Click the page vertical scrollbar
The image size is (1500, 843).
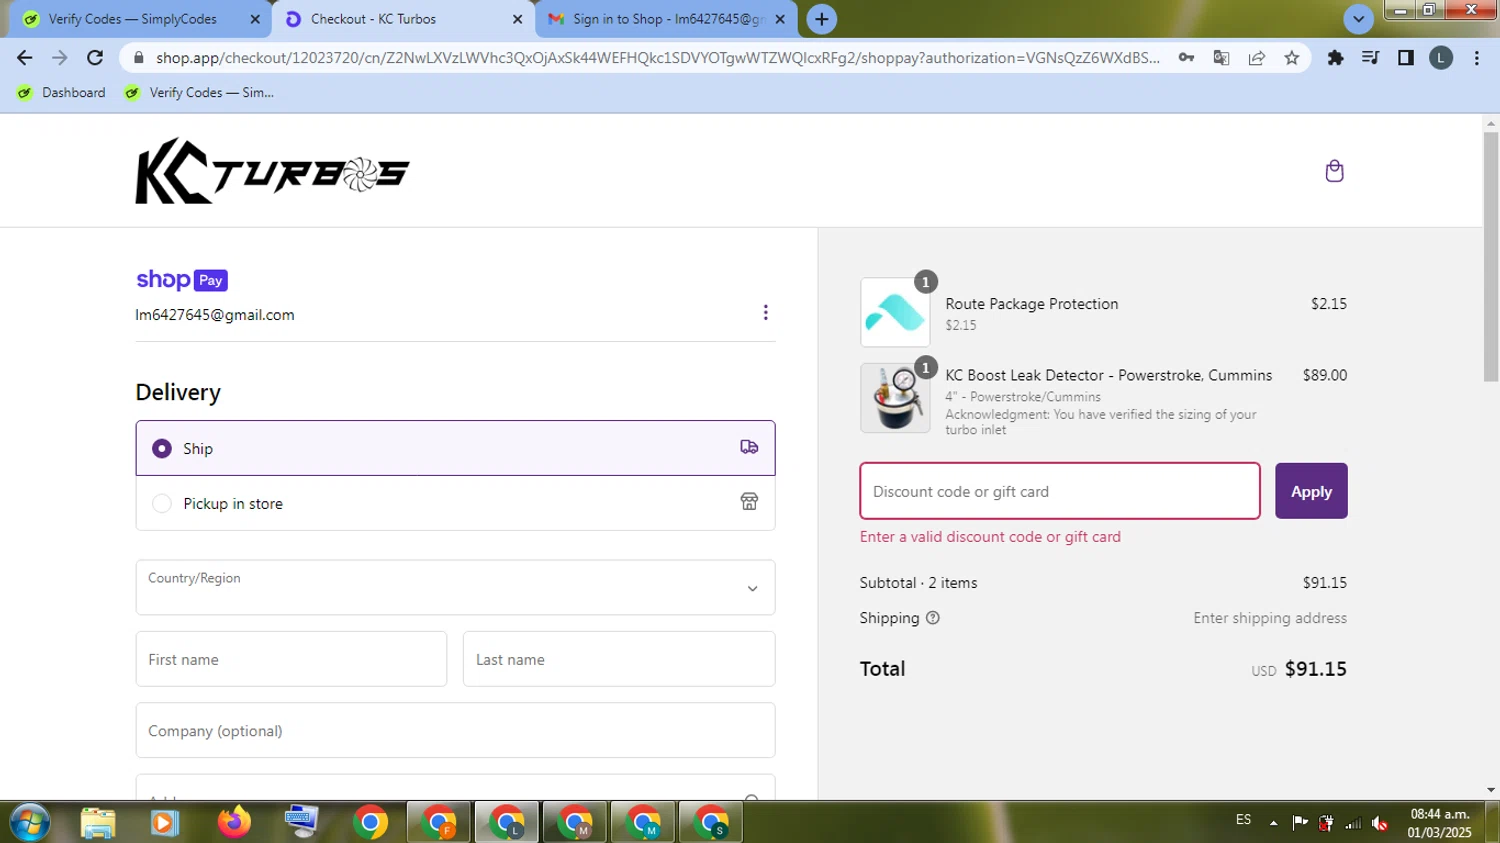[1491, 256]
